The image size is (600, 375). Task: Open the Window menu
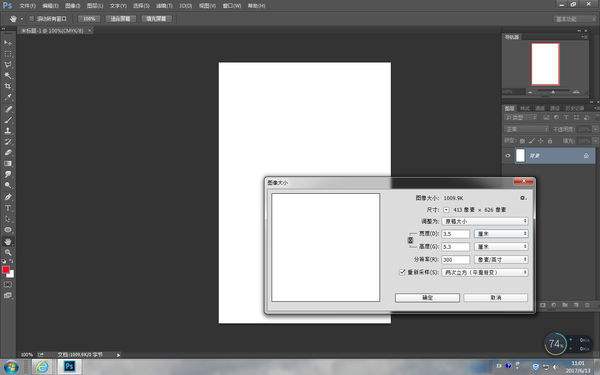pyautogui.click(x=232, y=6)
